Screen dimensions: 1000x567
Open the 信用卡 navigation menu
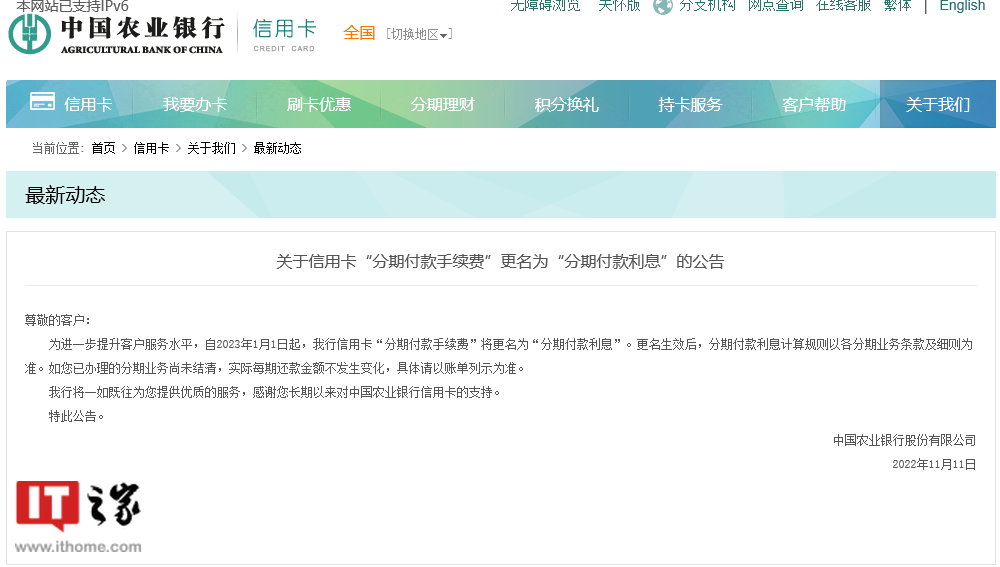point(88,104)
